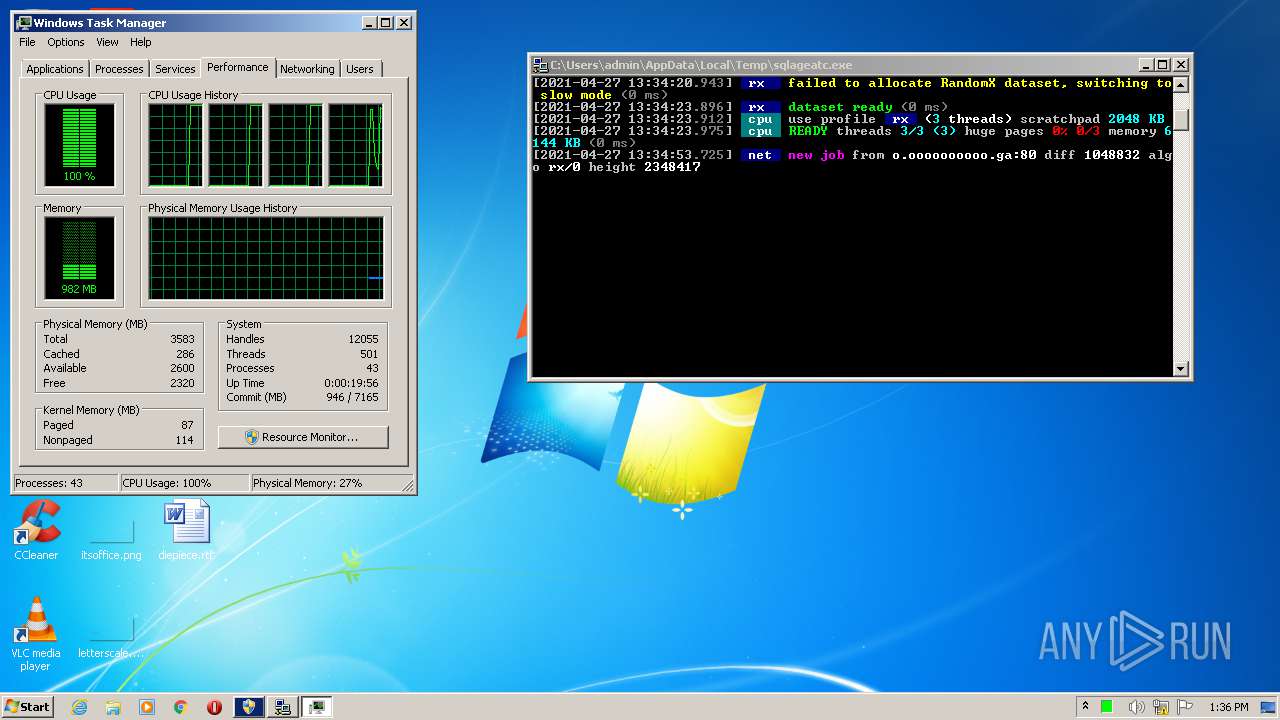
Task: Launch Google Chrome from taskbar
Action: coord(181,707)
